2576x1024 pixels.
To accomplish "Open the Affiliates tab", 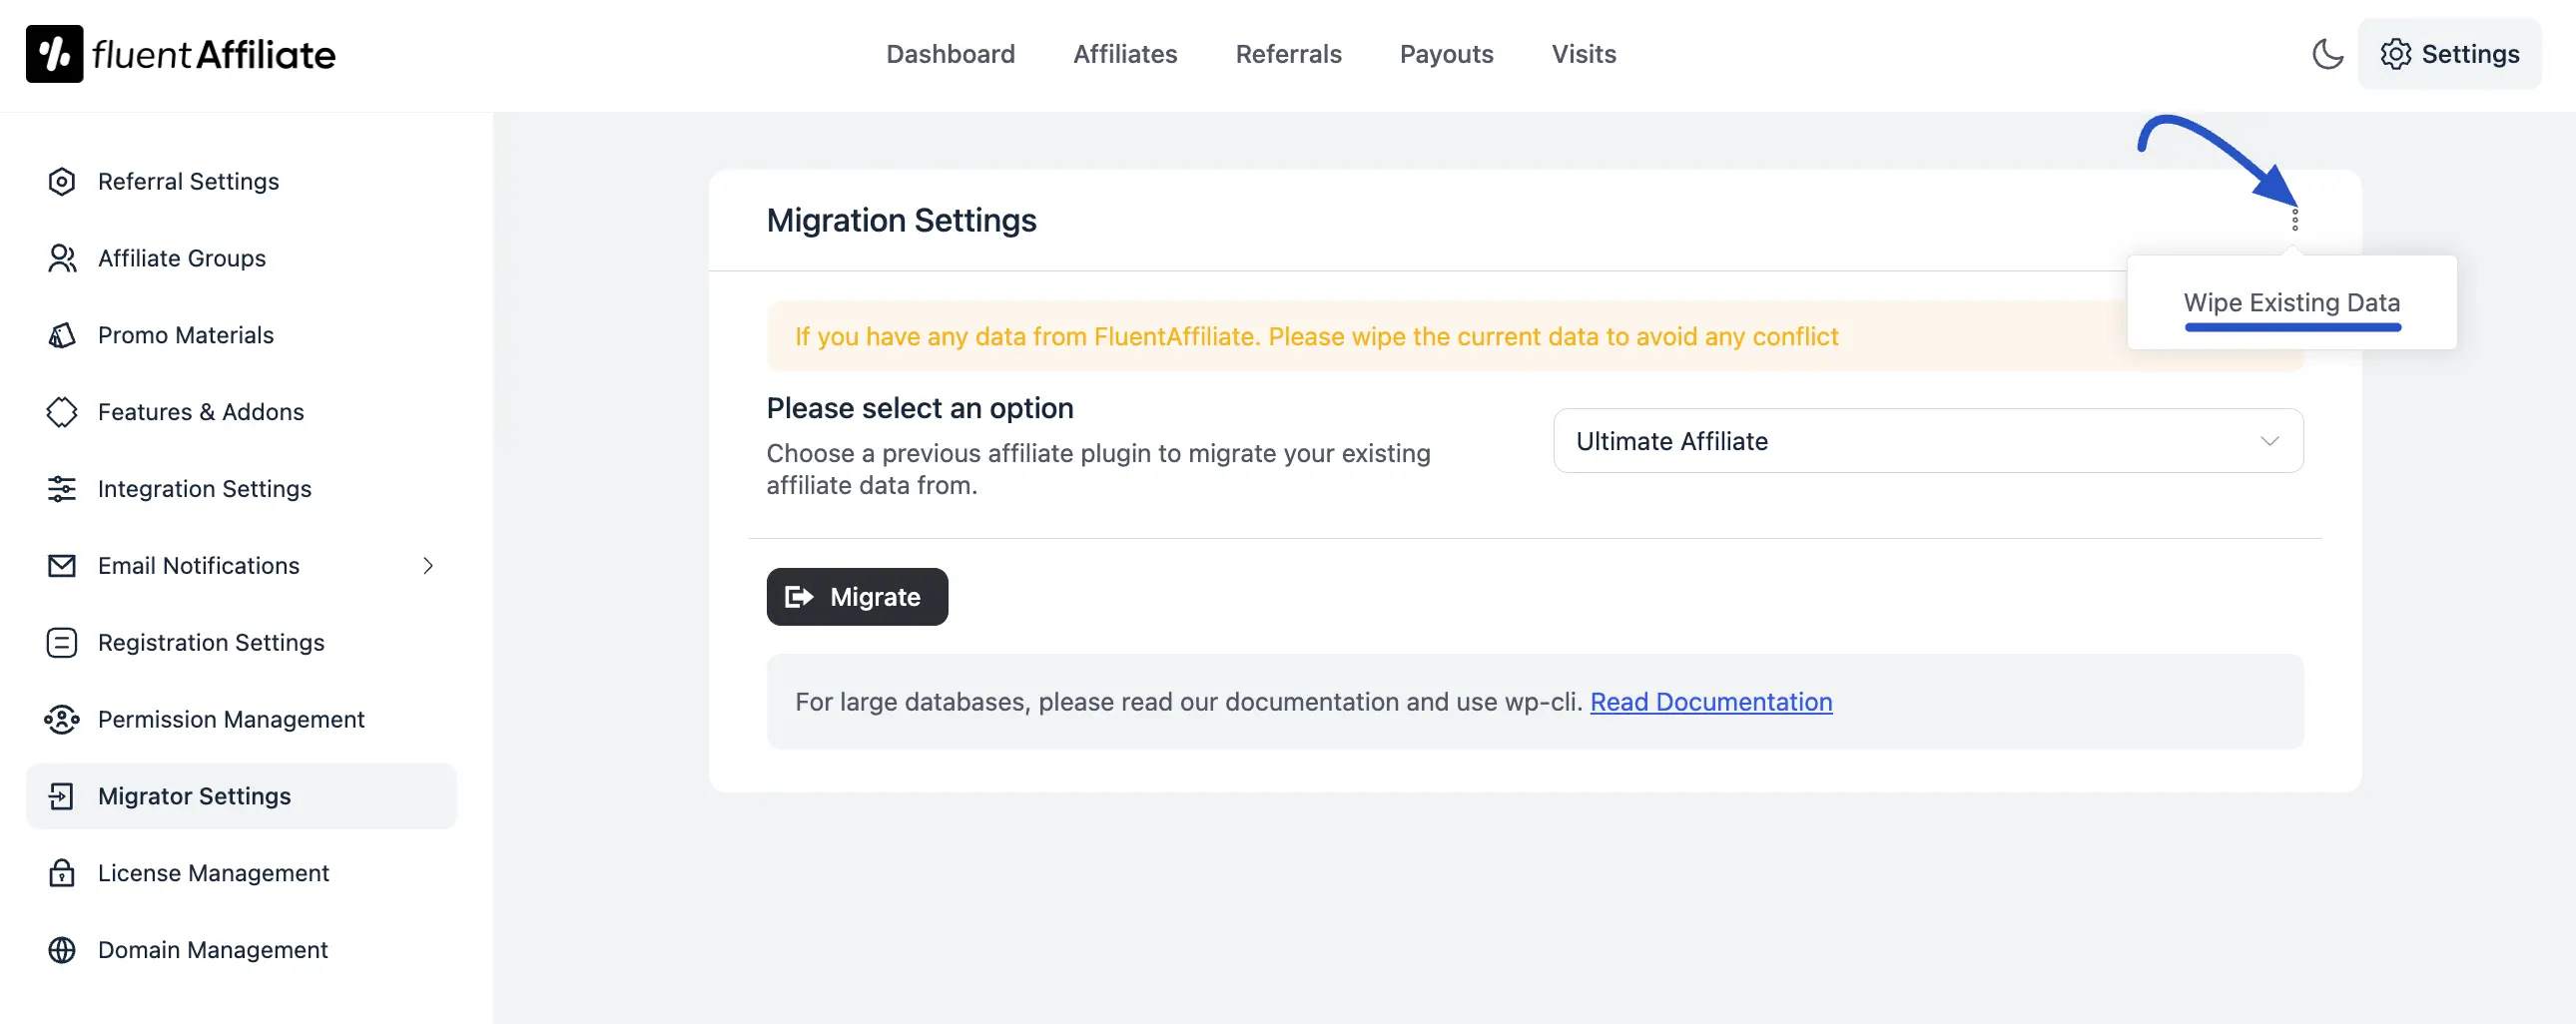I will [x=1125, y=54].
